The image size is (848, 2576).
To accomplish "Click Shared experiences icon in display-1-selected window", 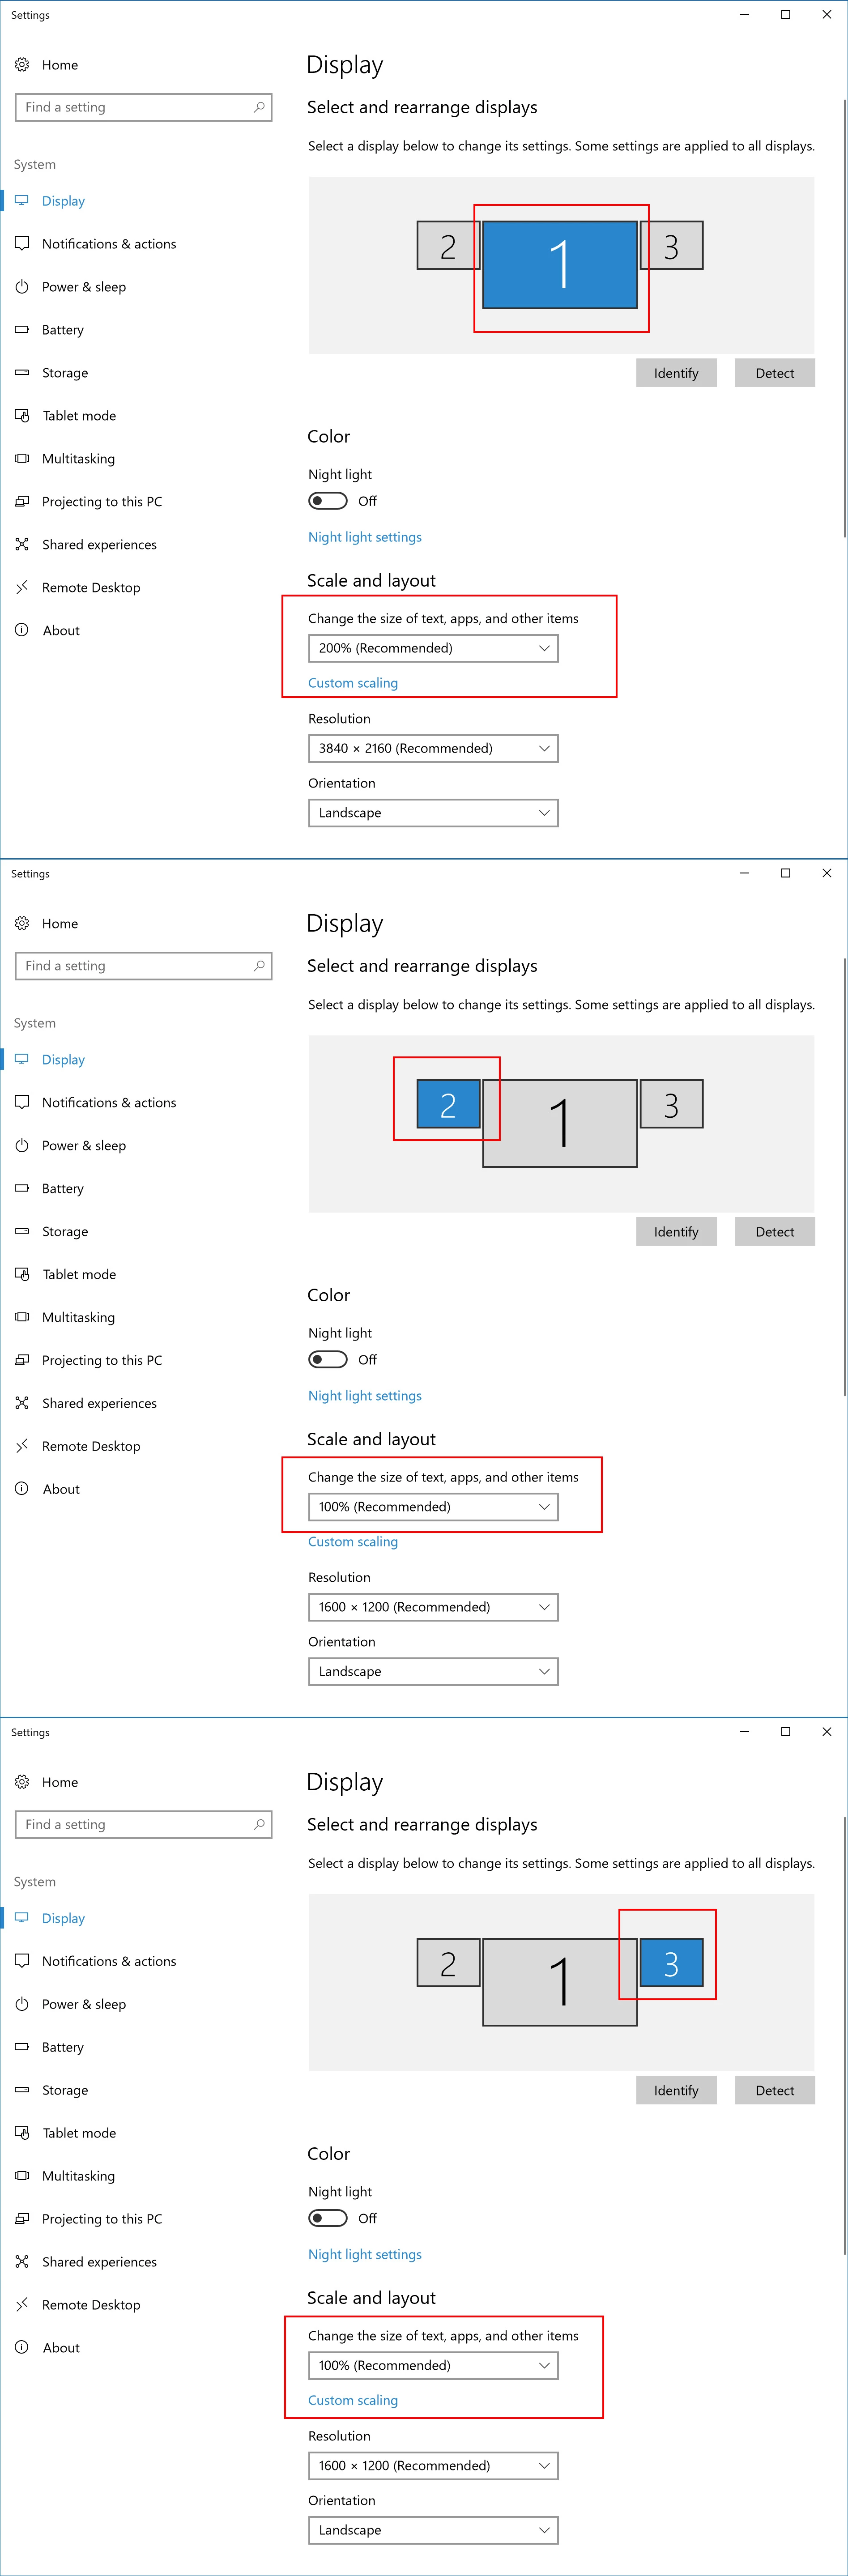I will point(22,545).
